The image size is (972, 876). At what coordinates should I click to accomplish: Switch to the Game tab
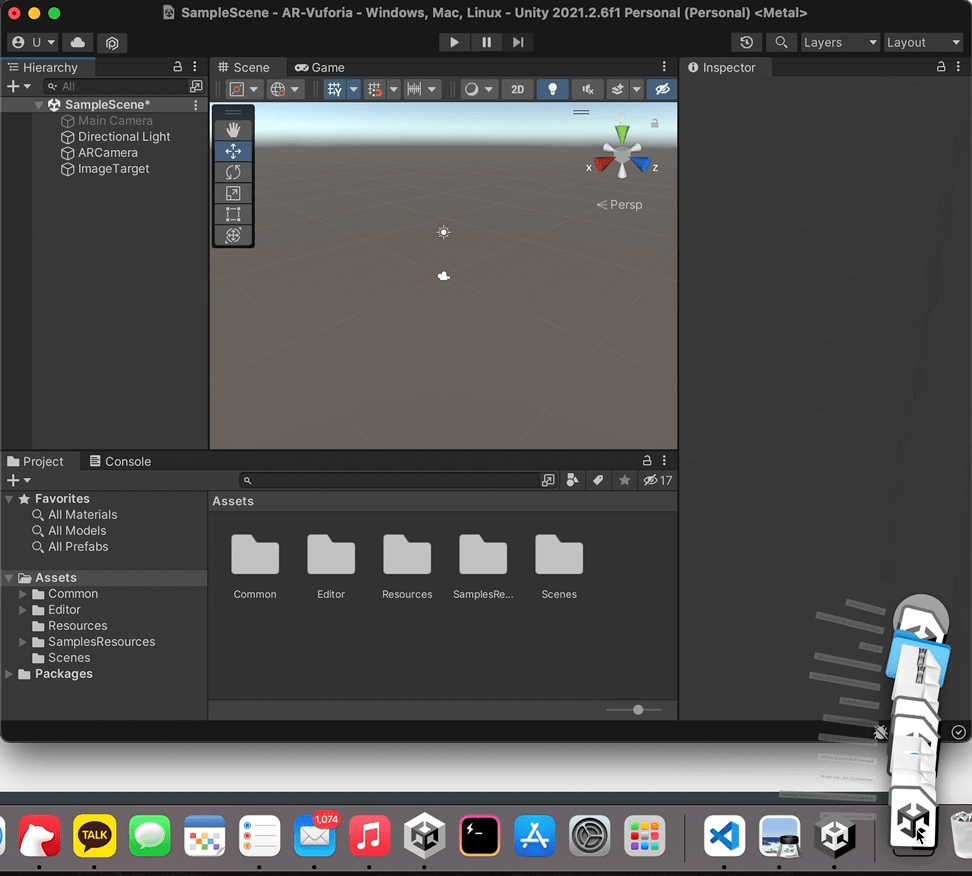coord(319,68)
